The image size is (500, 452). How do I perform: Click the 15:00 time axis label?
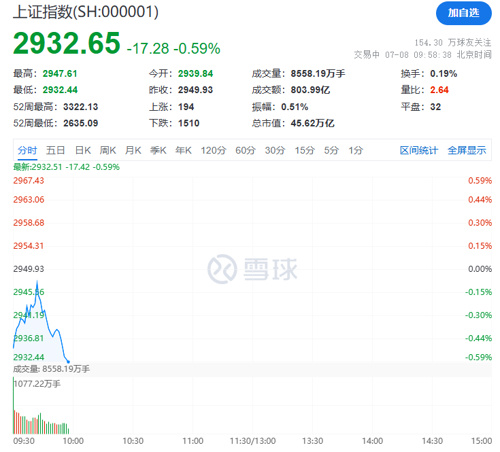[x=481, y=441]
